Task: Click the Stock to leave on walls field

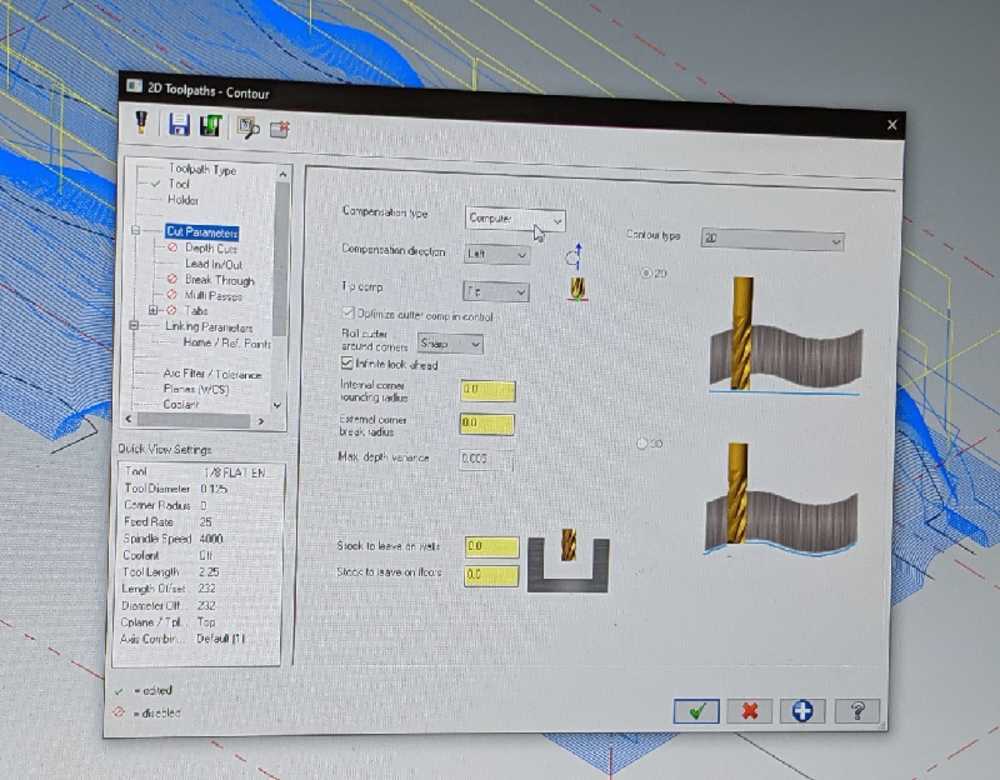Action: [491, 547]
